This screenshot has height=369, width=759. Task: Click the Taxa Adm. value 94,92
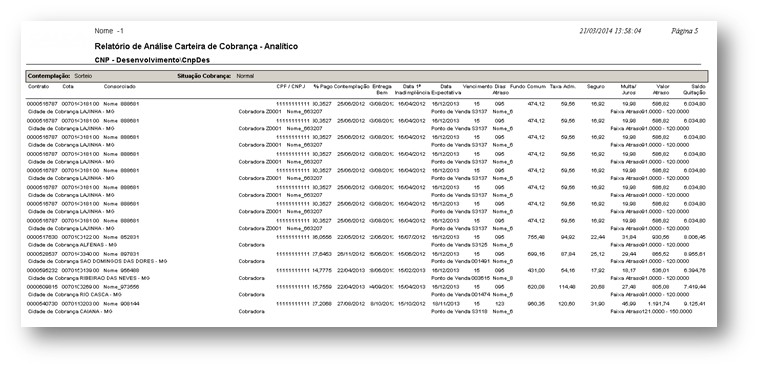point(567,237)
